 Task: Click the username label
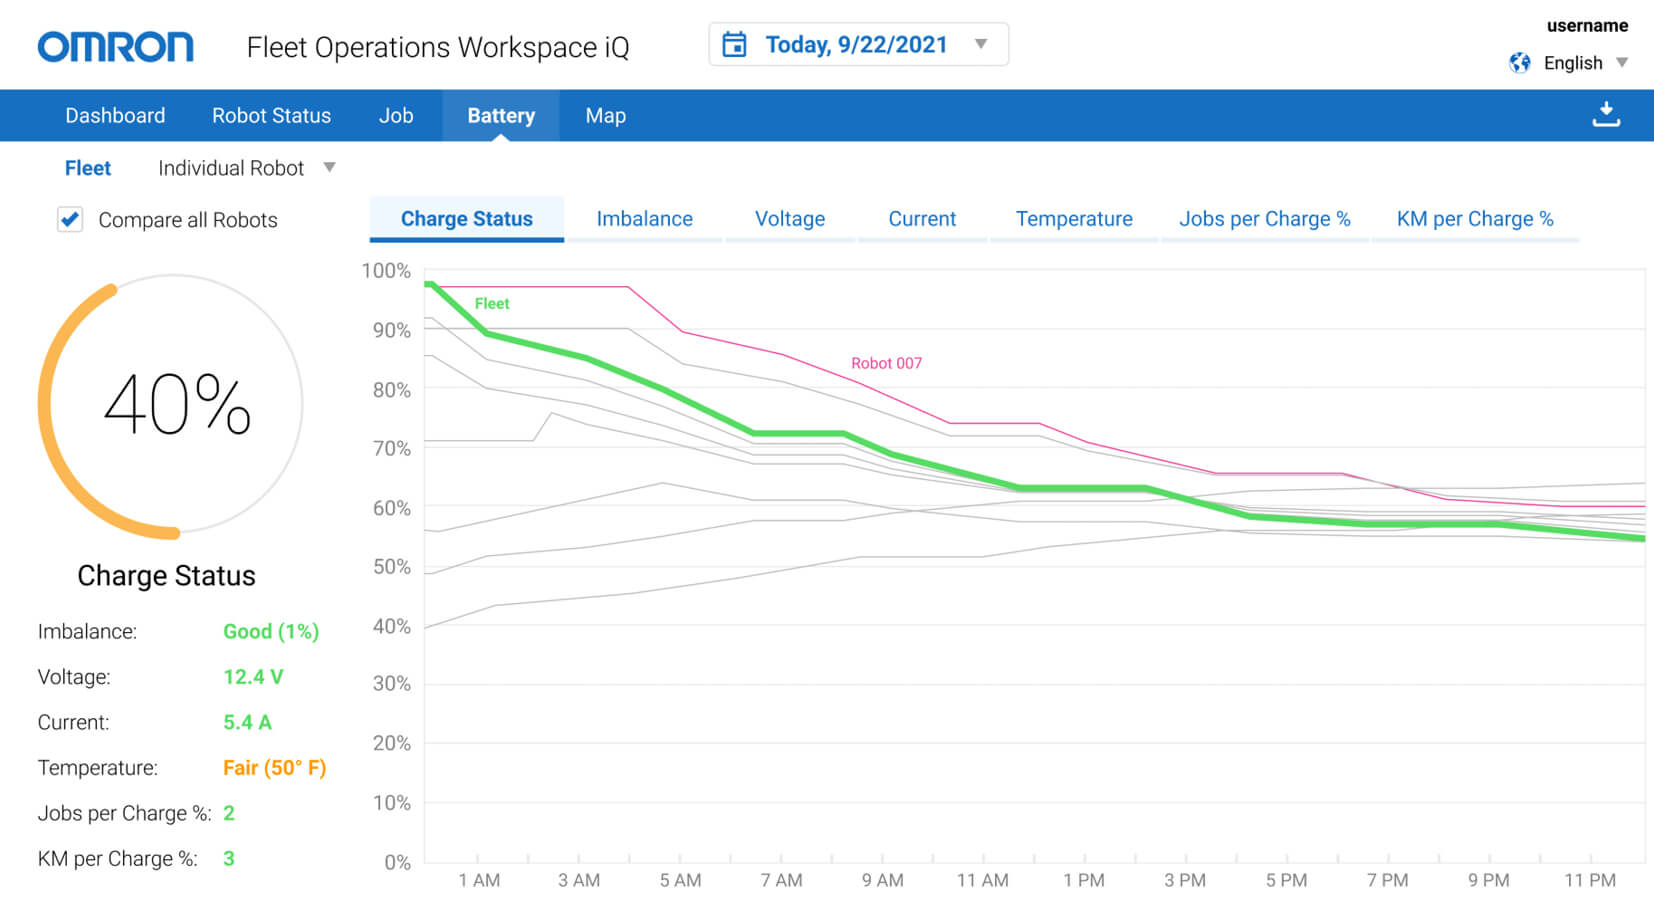[x=1586, y=26]
